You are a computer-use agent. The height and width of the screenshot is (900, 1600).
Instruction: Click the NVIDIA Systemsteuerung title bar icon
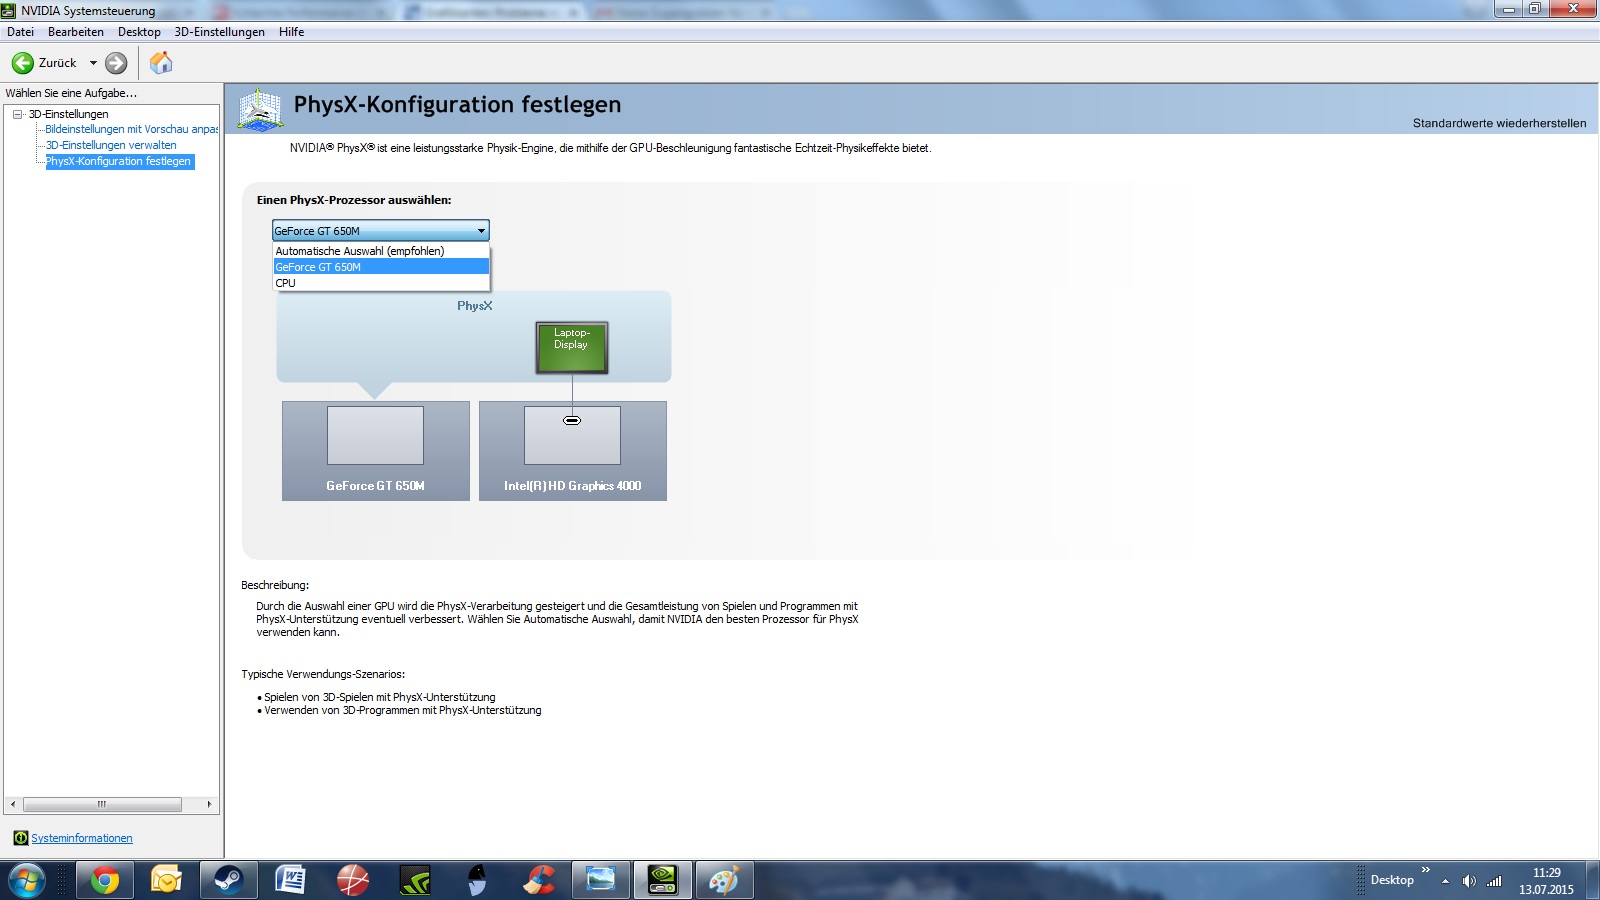tap(9, 10)
